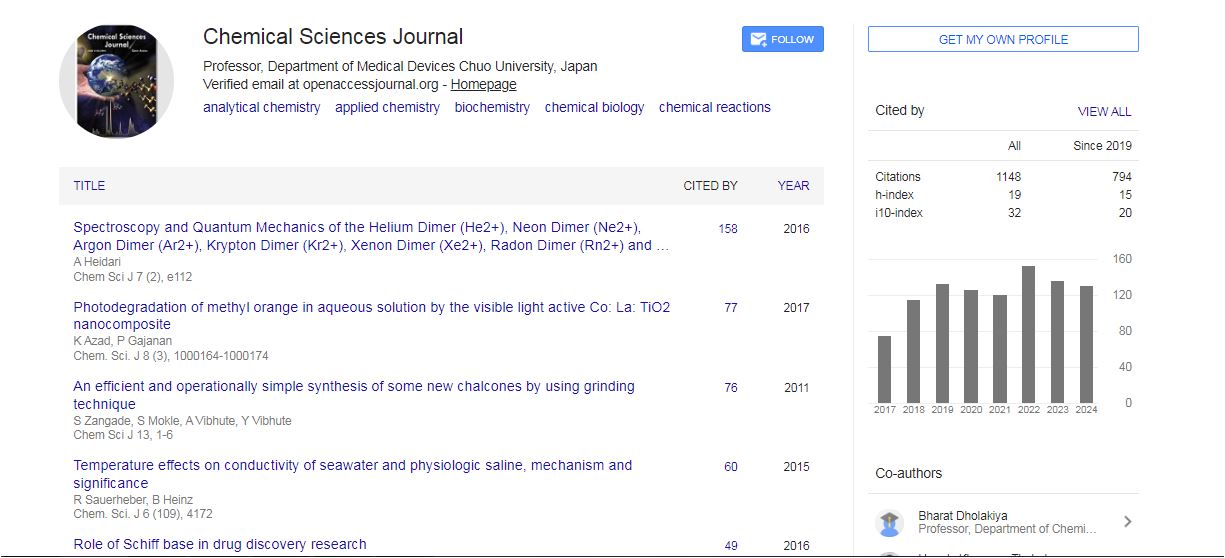Open the Homepage link
The height and width of the screenshot is (558, 1225).
tap(483, 84)
